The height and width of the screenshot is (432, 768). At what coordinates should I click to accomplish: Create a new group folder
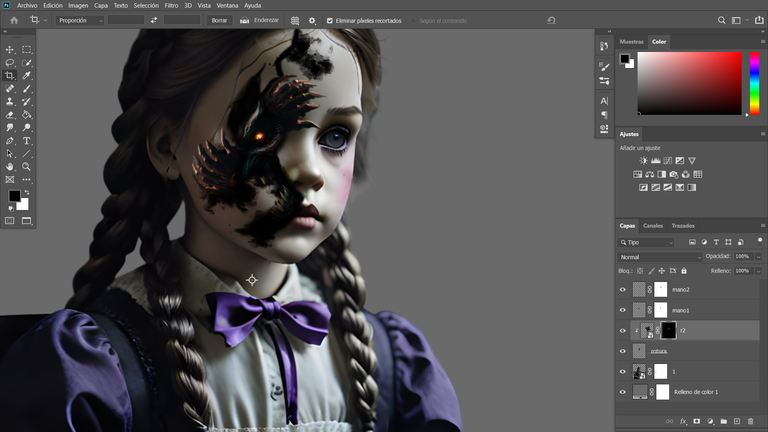pyautogui.click(x=723, y=421)
